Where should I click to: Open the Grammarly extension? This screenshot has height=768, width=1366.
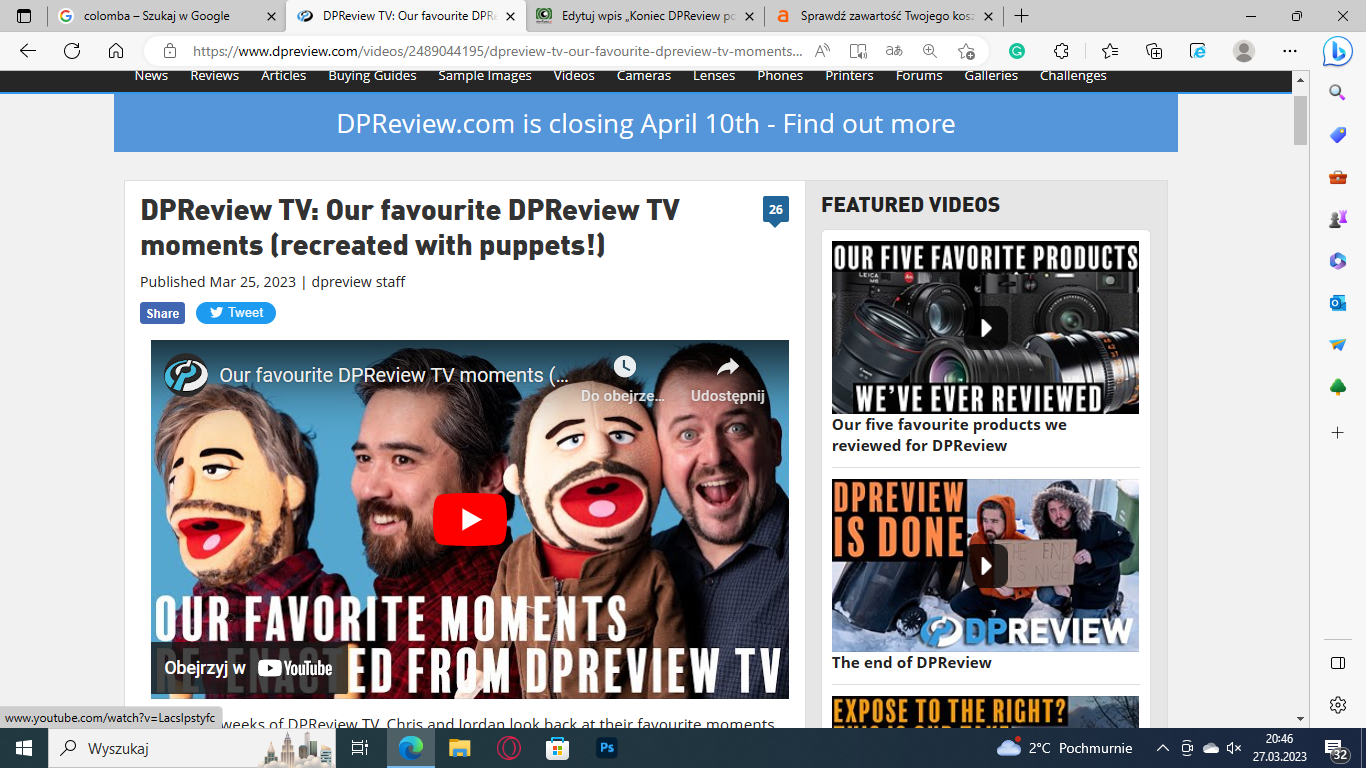(1017, 51)
